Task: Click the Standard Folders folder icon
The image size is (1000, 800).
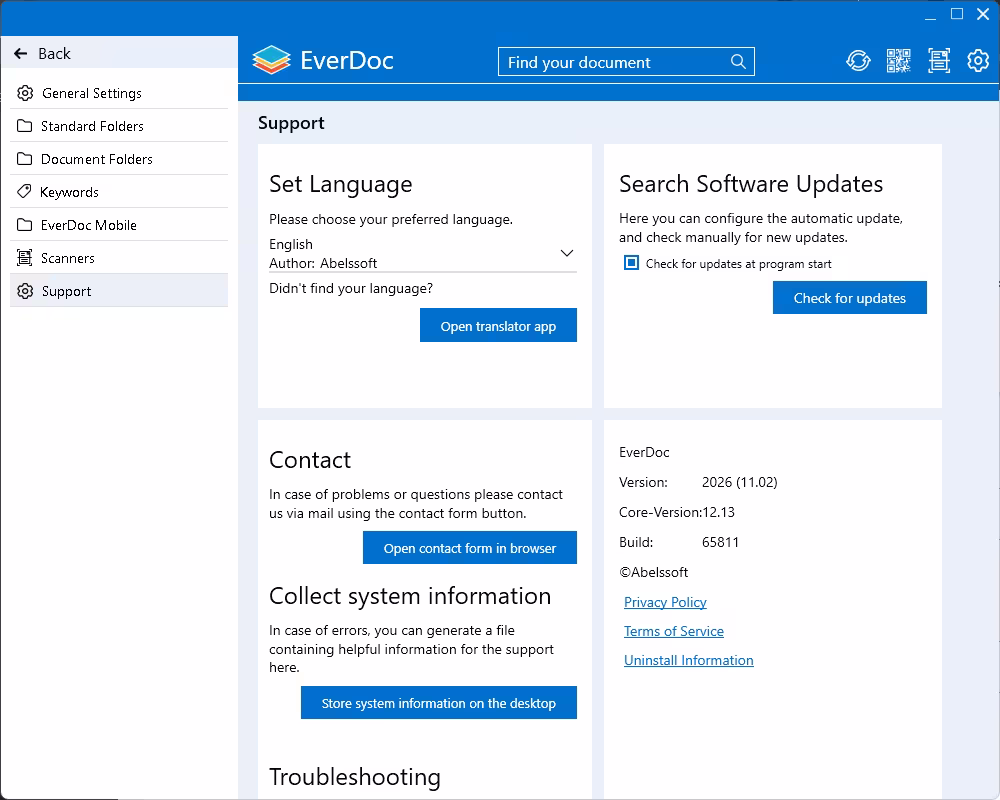Action: [24, 126]
